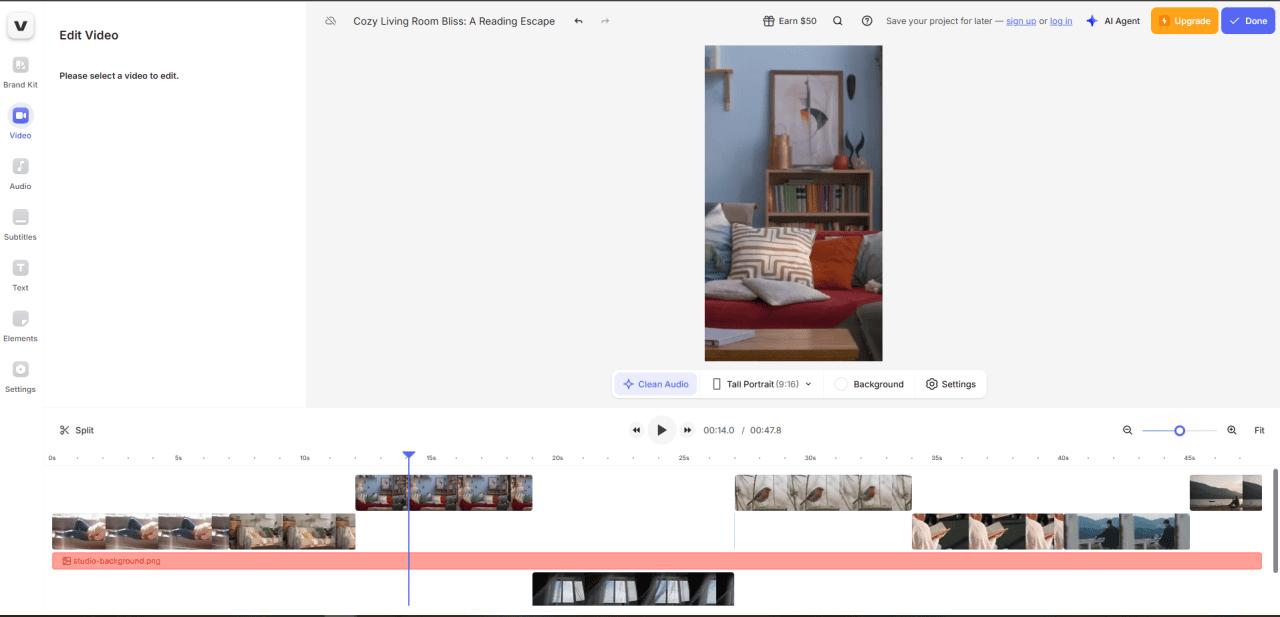
Task: Open project Settings from the sidebar
Action: (x=20, y=375)
